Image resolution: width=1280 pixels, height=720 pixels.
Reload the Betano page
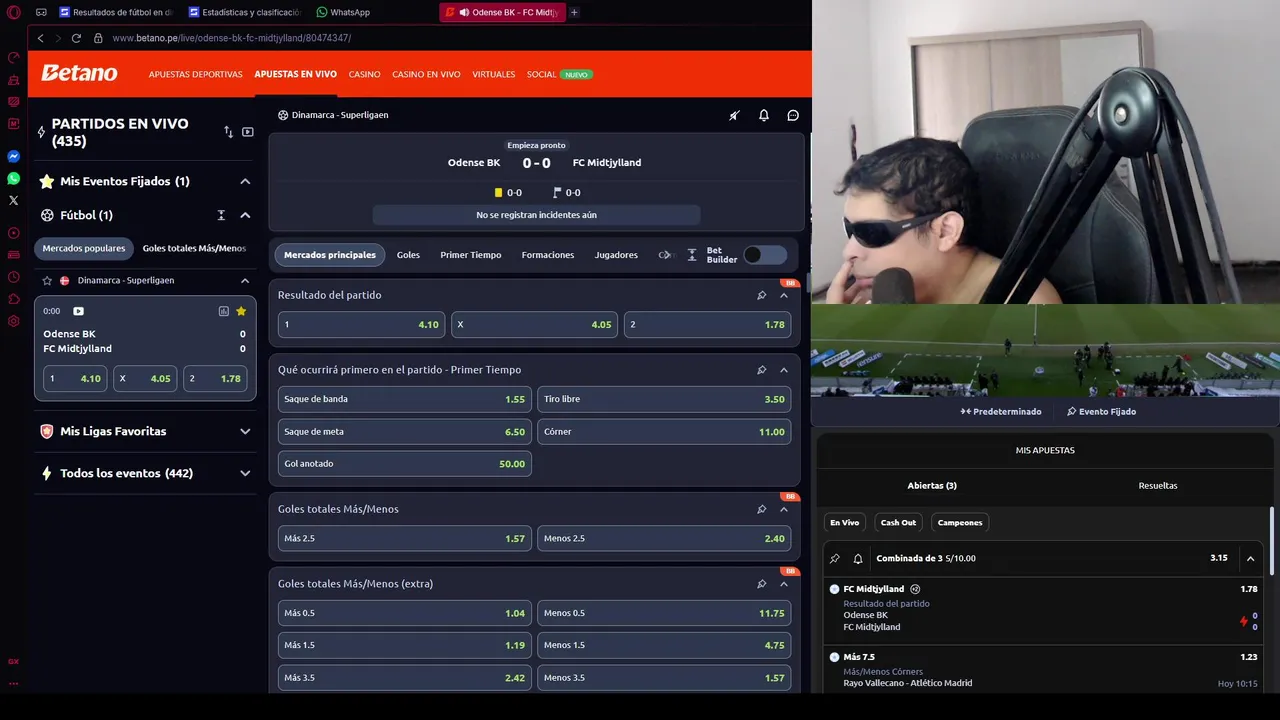click(76, 38)
